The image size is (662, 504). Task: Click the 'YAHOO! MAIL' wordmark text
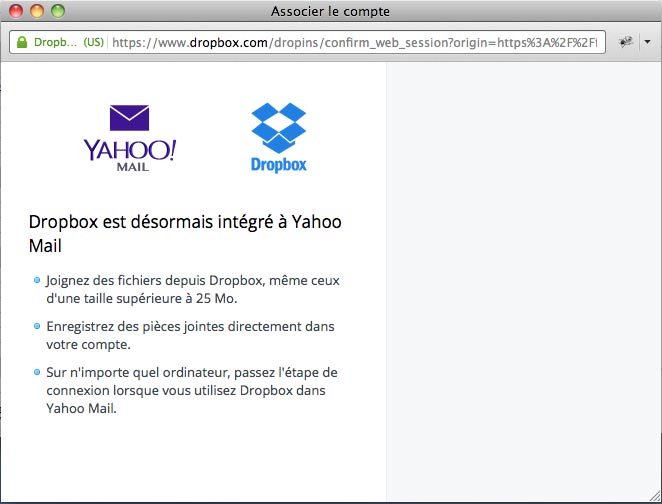pos(129,155)
